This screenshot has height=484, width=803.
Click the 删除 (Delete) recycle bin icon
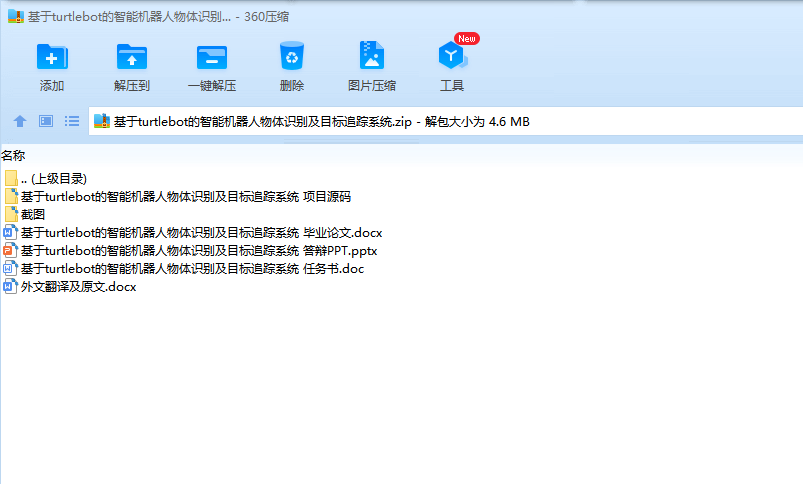291,55
